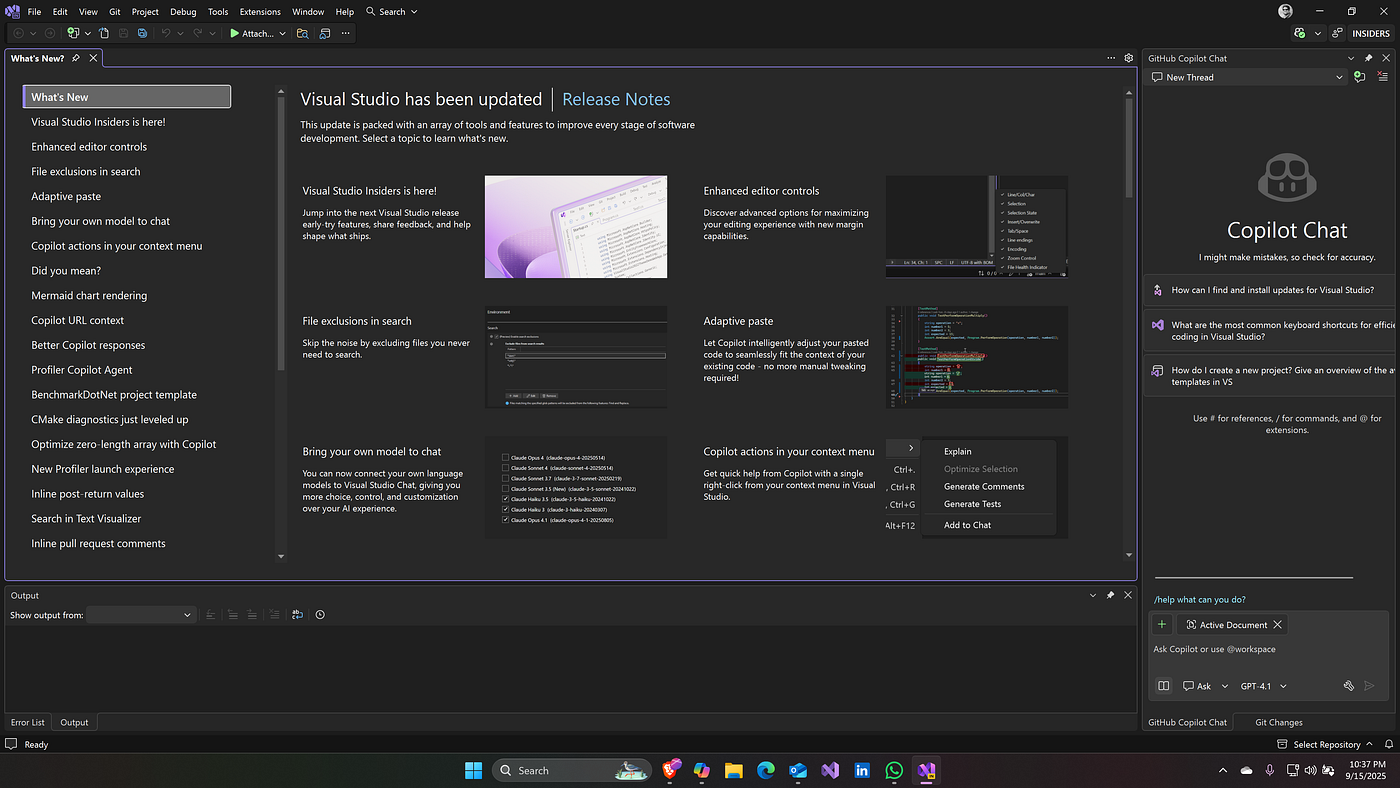The width and height of the screenshot is (1400, 788).
Task: Toggle word wrap in the Output panel
Action: [x=297, y=615]
